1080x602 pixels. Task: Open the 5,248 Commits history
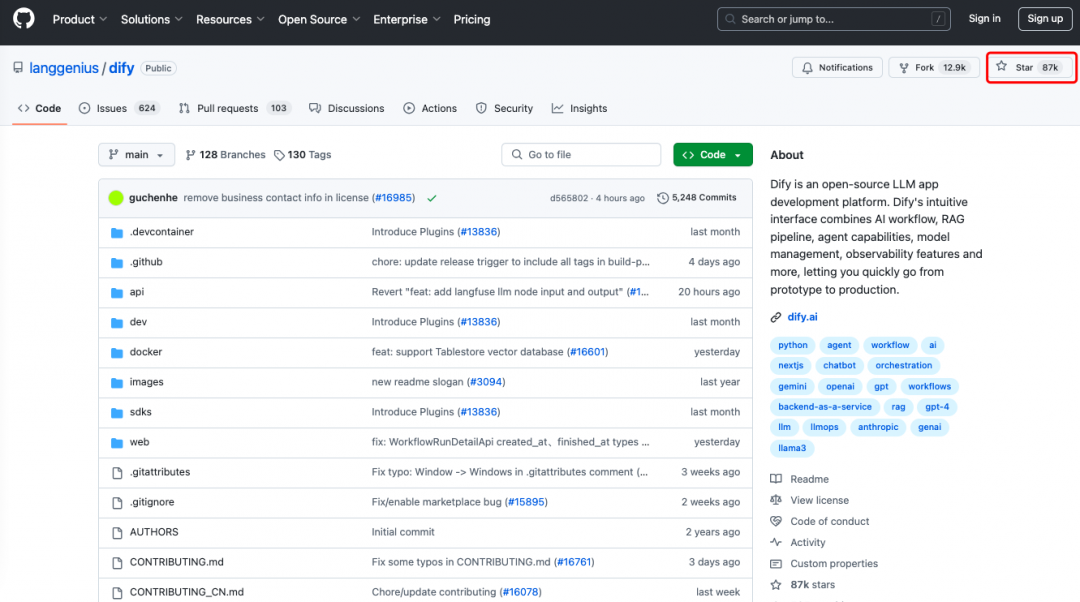pos(696,198)
